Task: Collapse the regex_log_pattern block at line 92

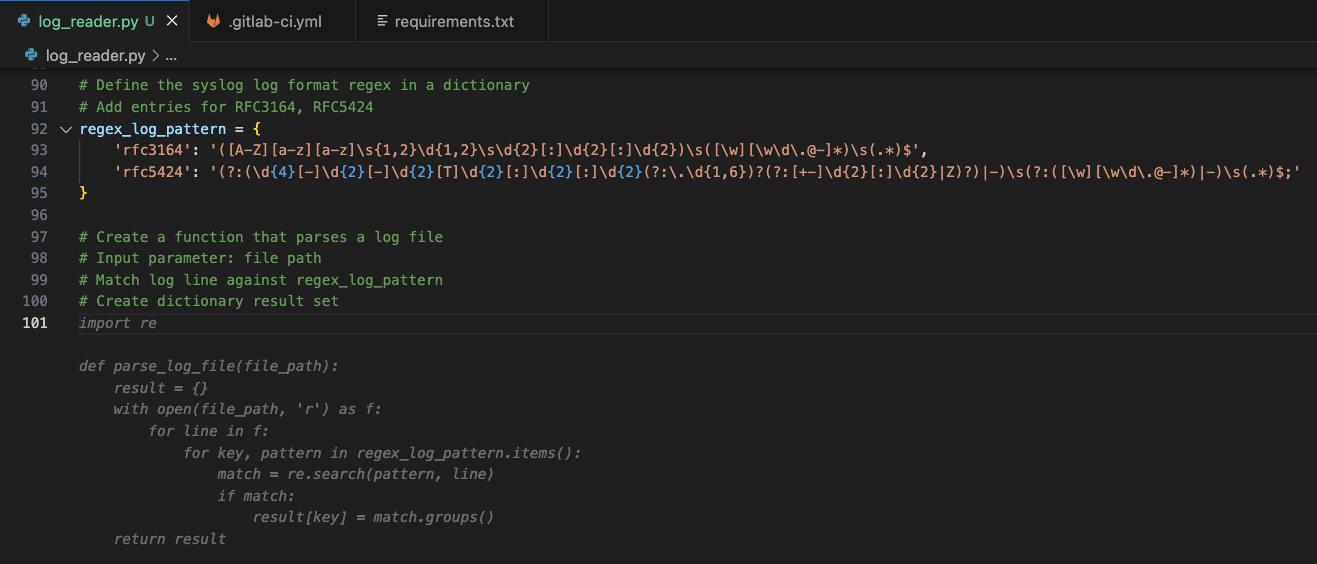Action: coord(65,129)
